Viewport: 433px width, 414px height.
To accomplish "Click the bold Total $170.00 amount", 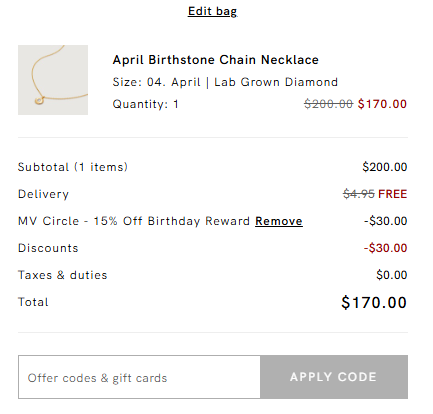I will pos(374,303).
